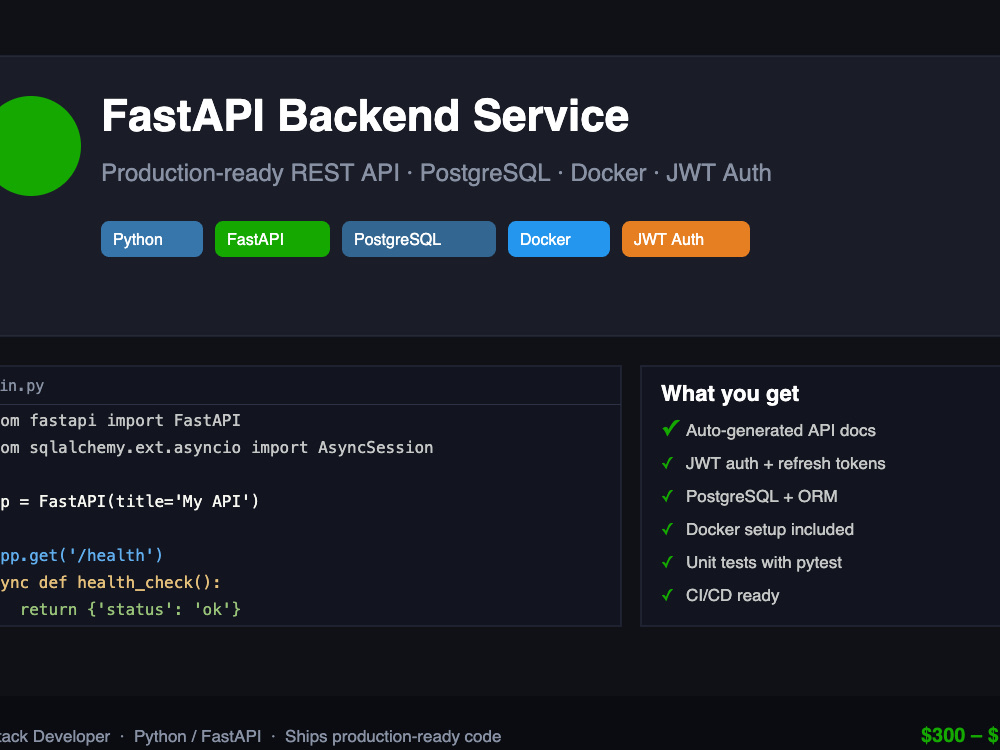Click the PostgreSQL + ORM feature text
The height and width of the screenshot is (750, 1000).
click(761, 496)
